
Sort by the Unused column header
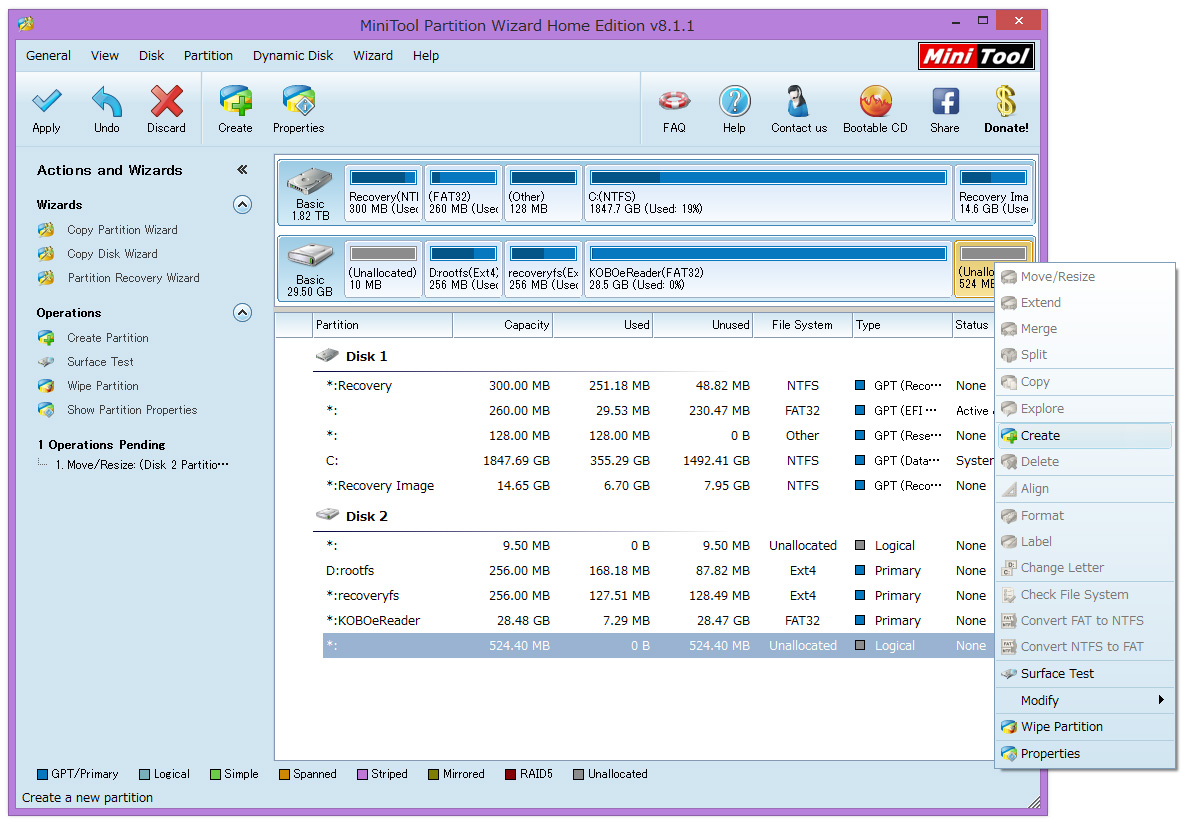[x=703, y=325]
